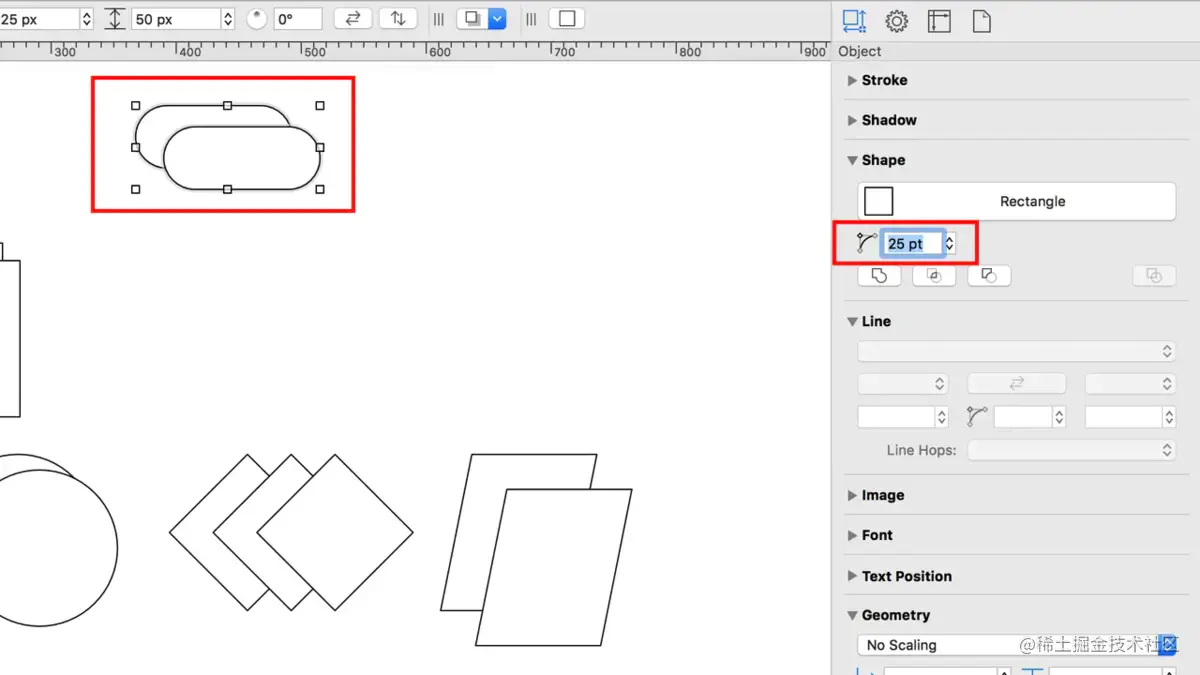Screen dimensions: 1200x675
Task: Open the Line Hops dropdown
Action: click(1072, 450)
